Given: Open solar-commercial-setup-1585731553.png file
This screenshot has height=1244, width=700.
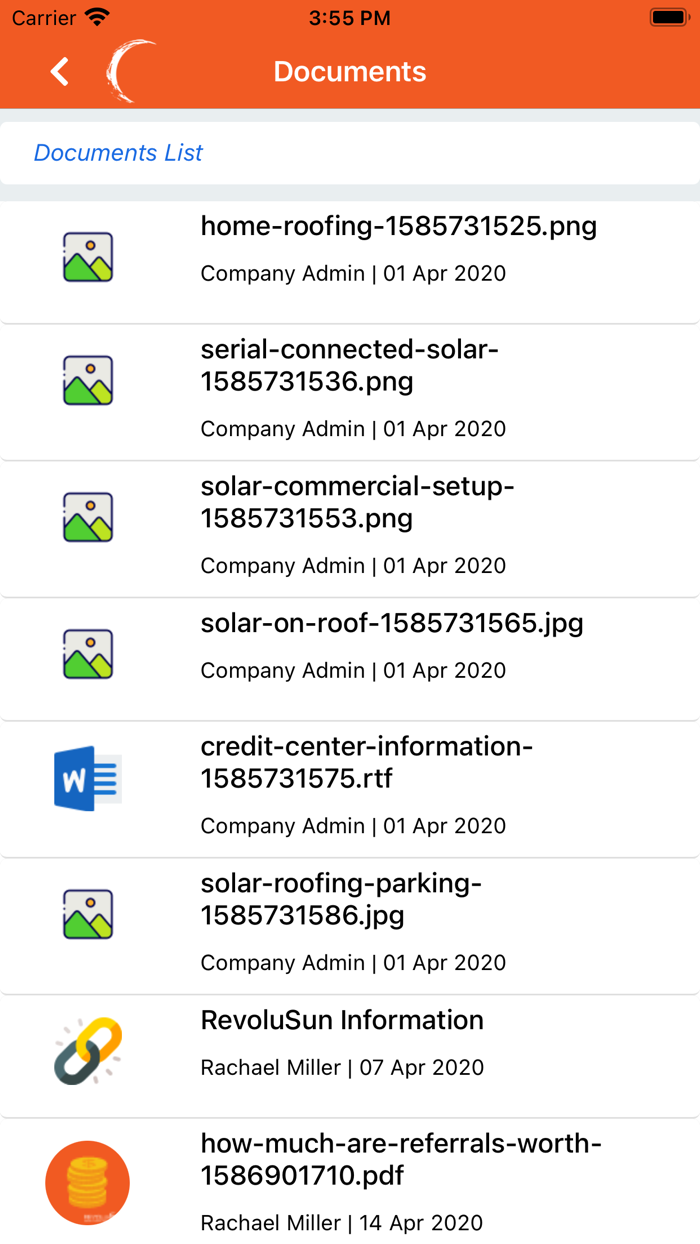Looking at the screenshot, I should pyautogui.click(x=357, y=502).
